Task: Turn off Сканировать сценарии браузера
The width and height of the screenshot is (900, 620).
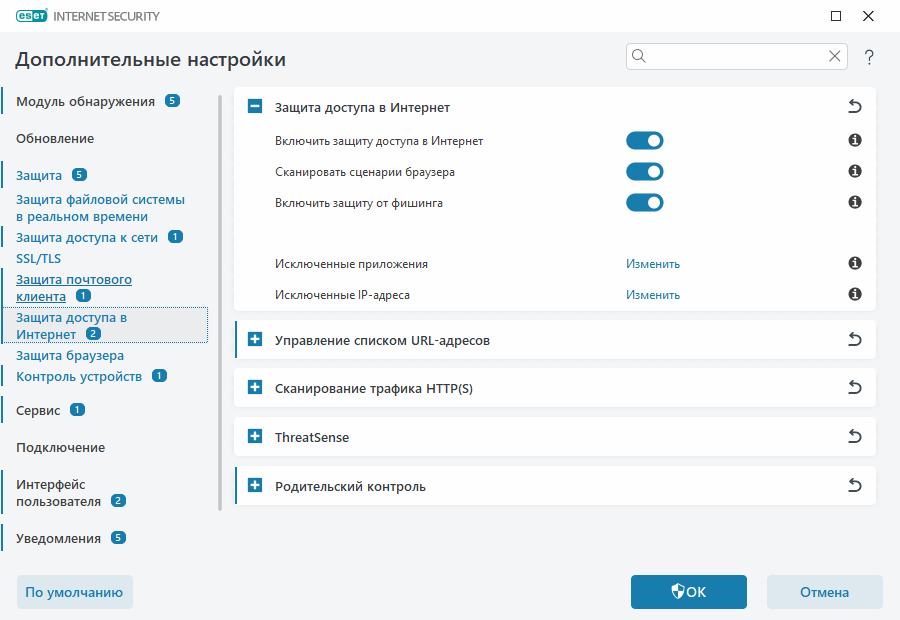Action: (x=644, y=171)
